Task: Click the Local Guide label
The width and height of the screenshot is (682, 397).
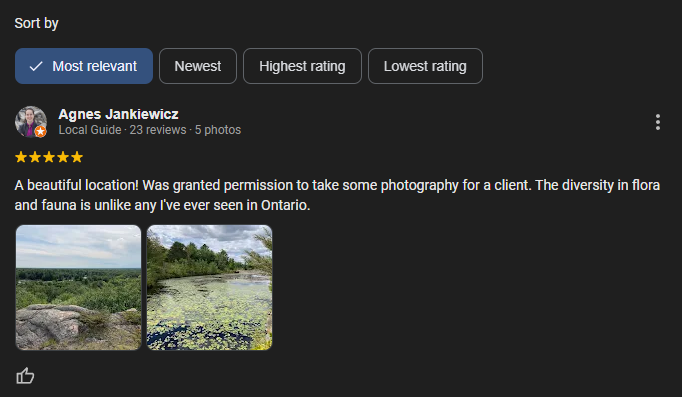Action: pos(90,130)
